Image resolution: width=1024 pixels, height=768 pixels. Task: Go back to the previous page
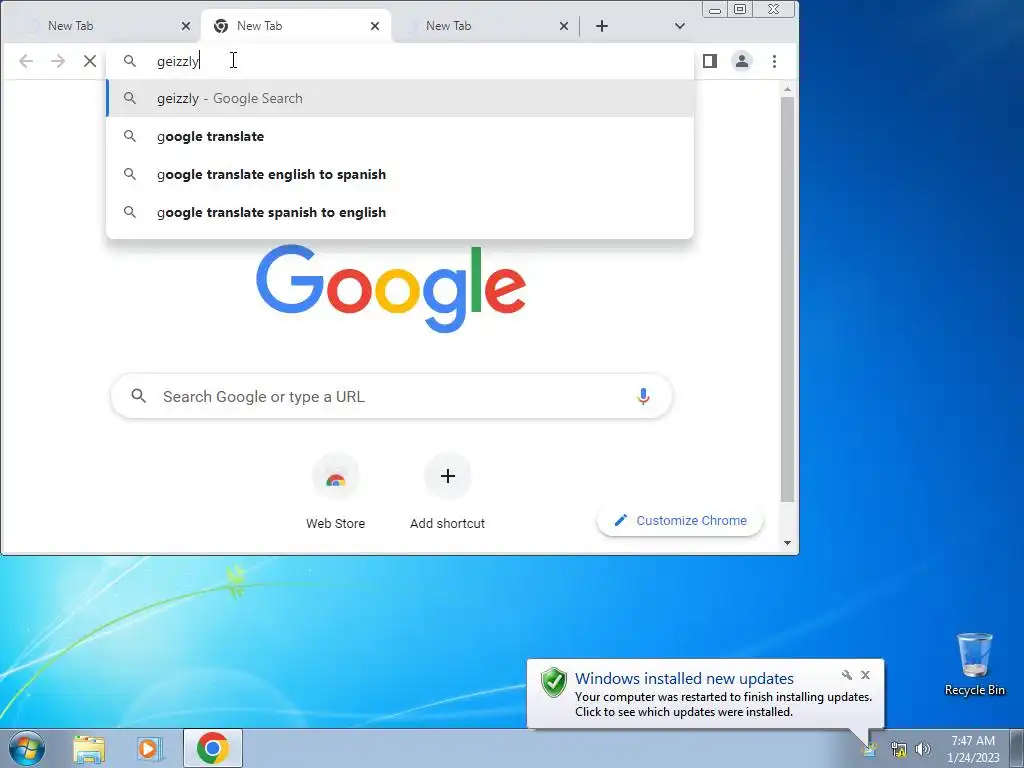click(x=26, y=61)
